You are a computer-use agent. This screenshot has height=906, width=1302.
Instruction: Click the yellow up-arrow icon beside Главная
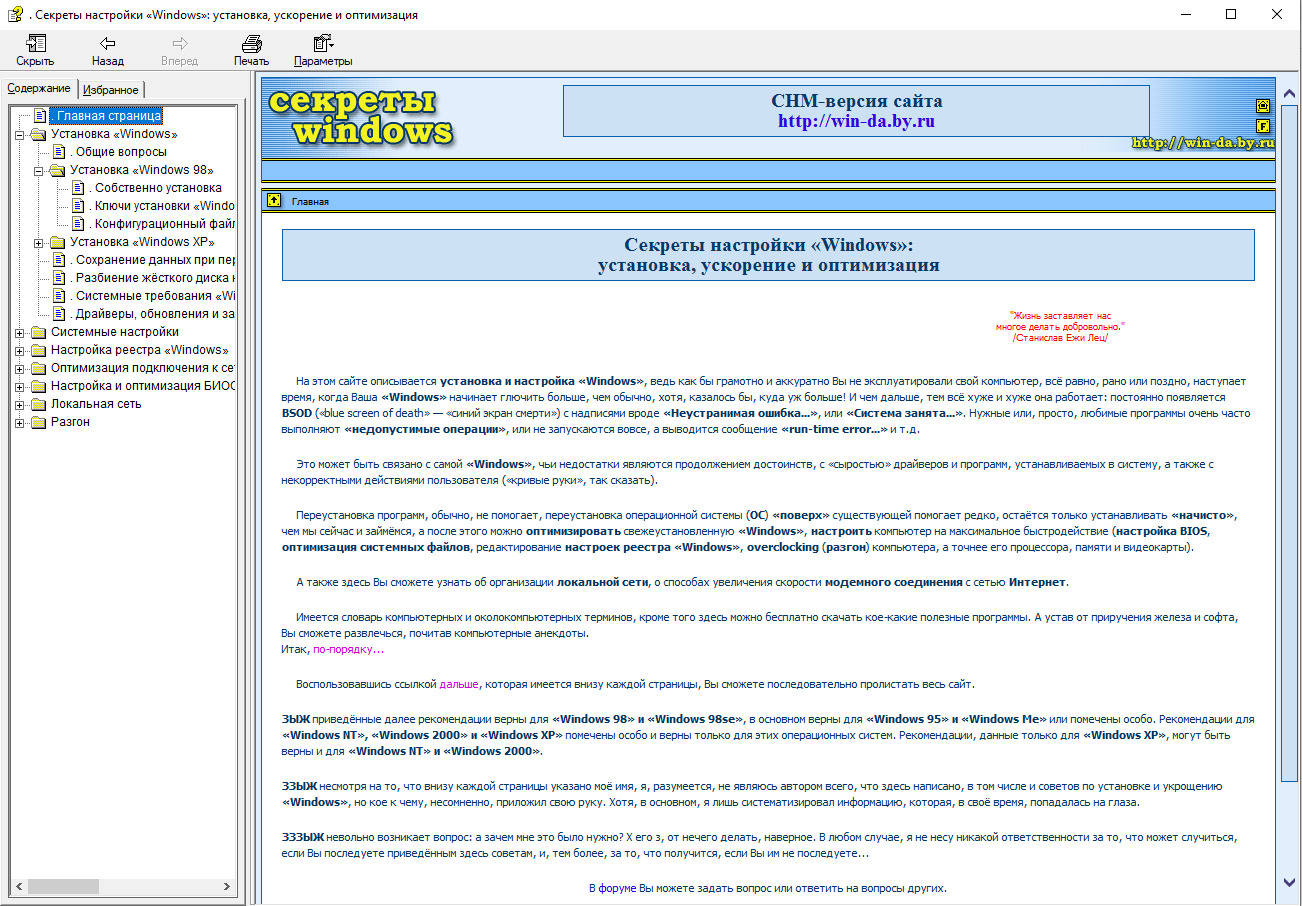click(274, 200)
